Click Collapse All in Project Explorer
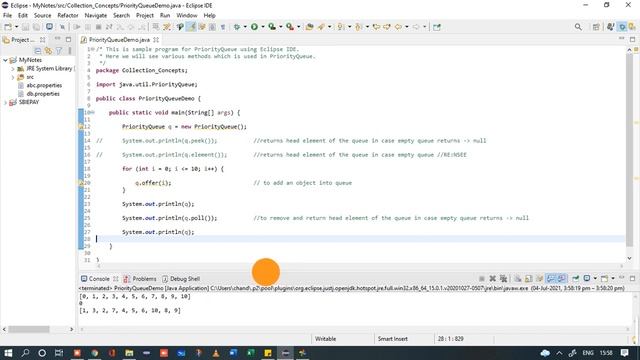Viewport: 640px width, 360px height. (37, 51)
